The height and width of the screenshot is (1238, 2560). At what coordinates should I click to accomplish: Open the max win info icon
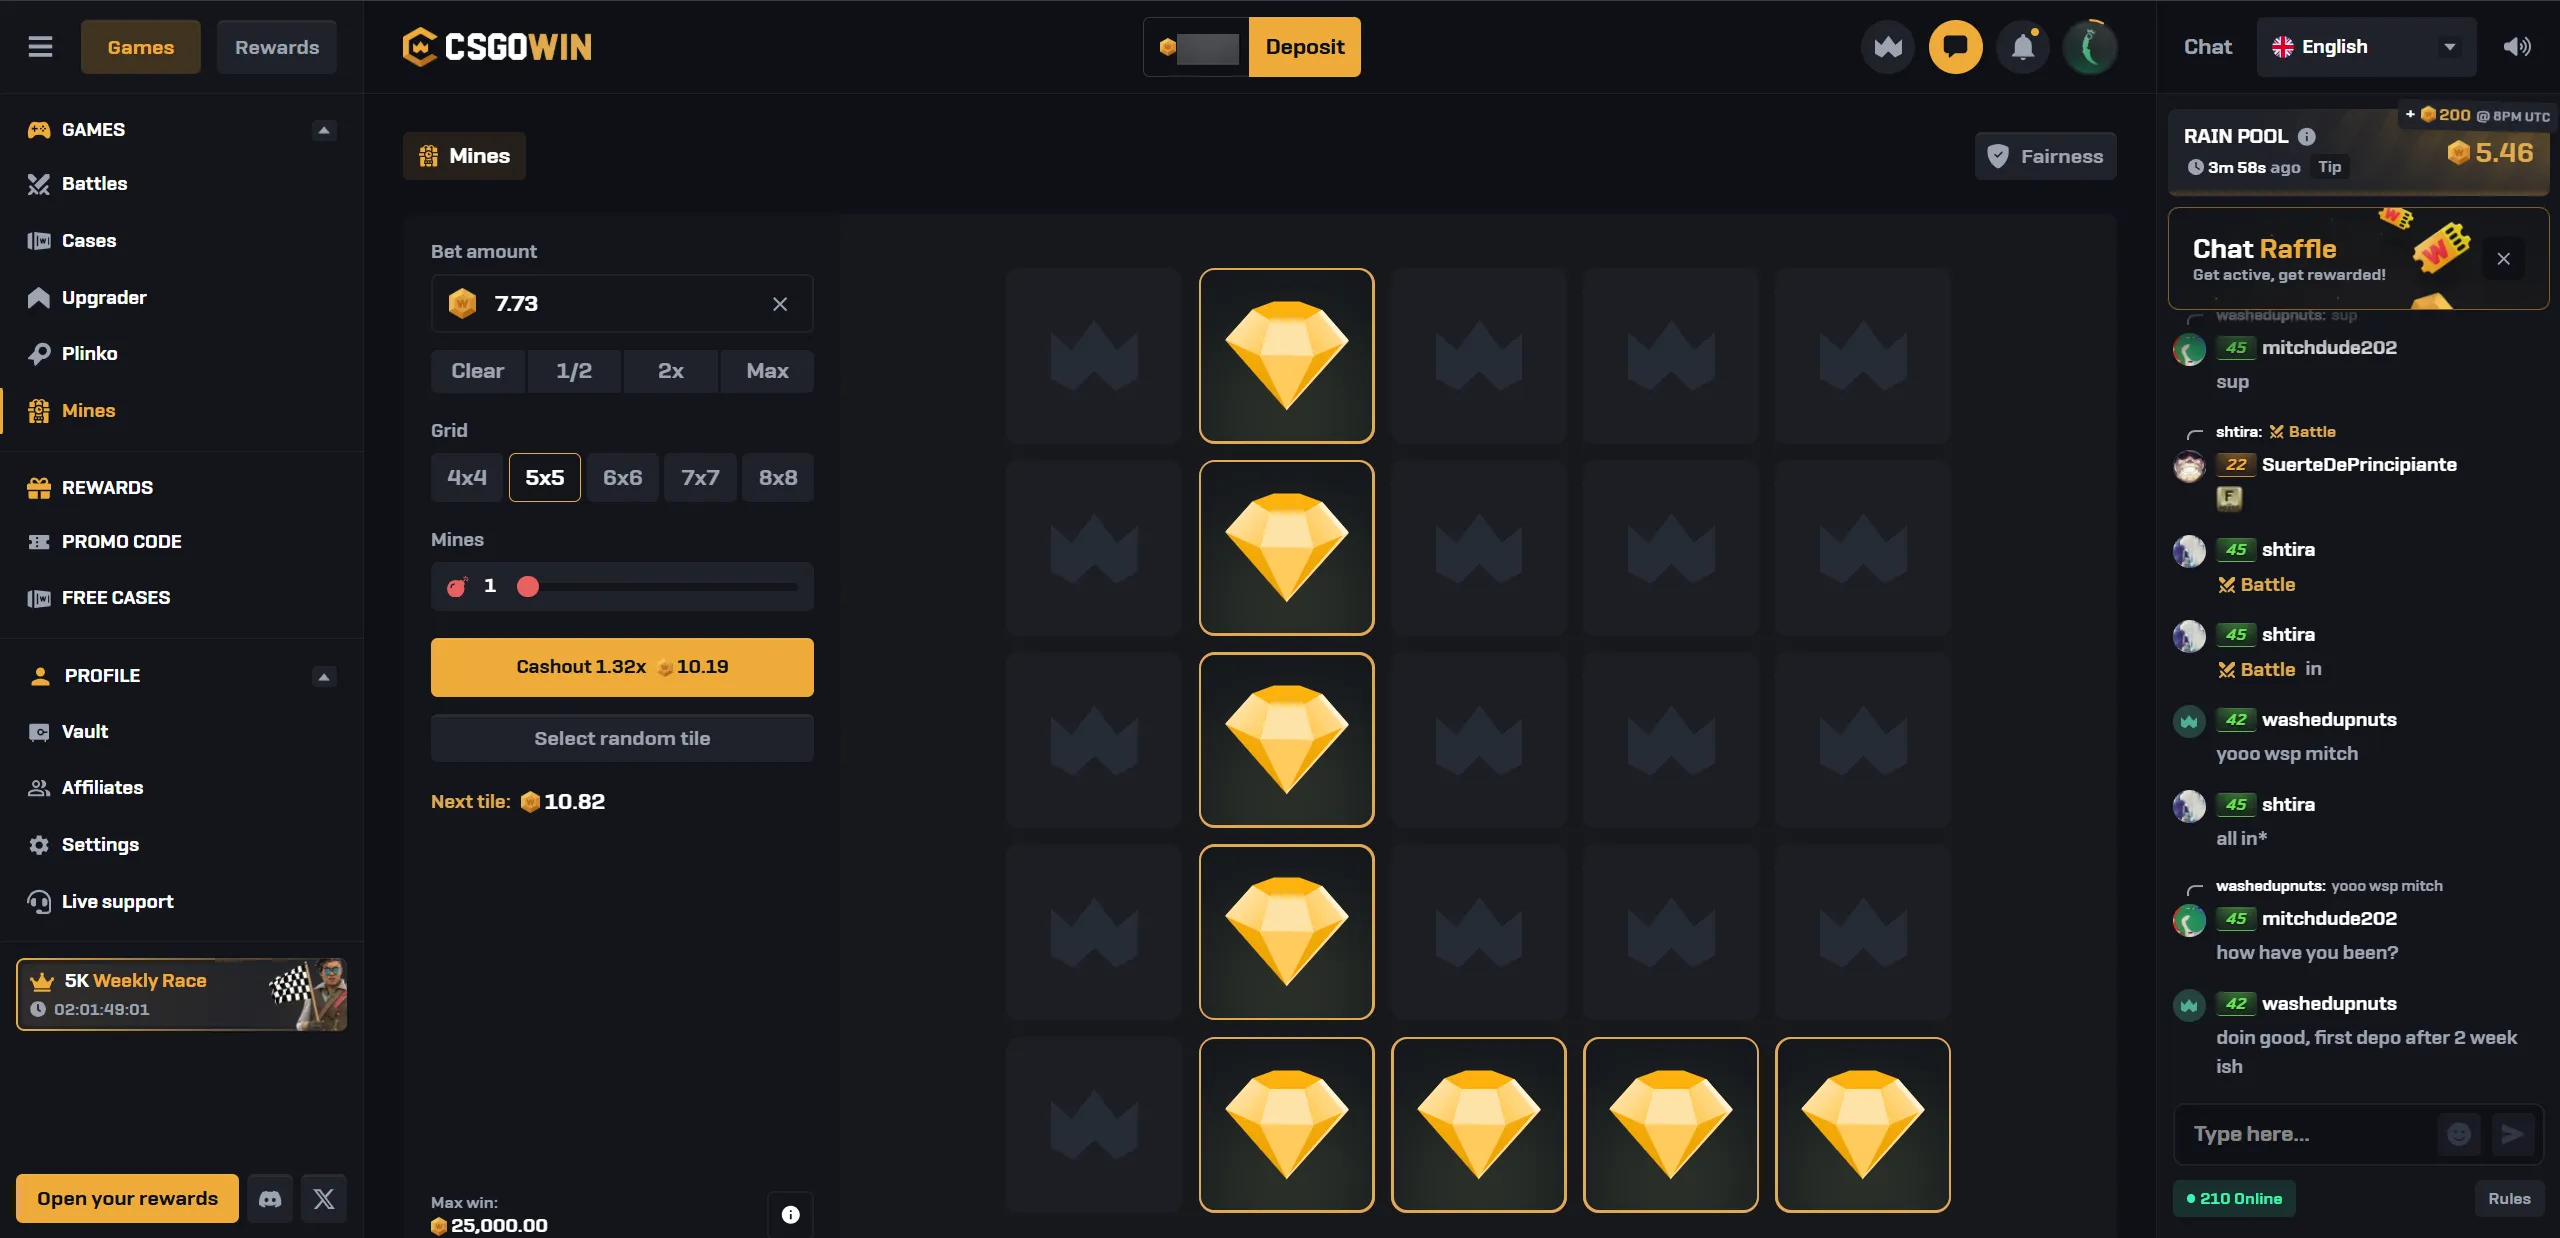(790, 1214)
